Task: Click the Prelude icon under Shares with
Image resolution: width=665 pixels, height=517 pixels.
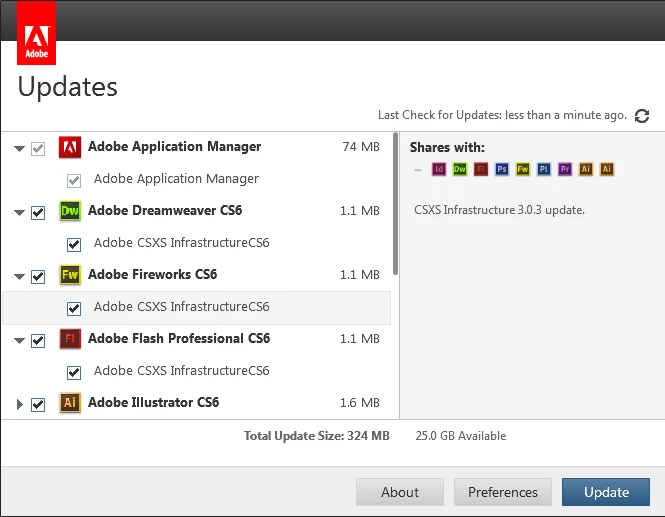Action: (544, 169)
